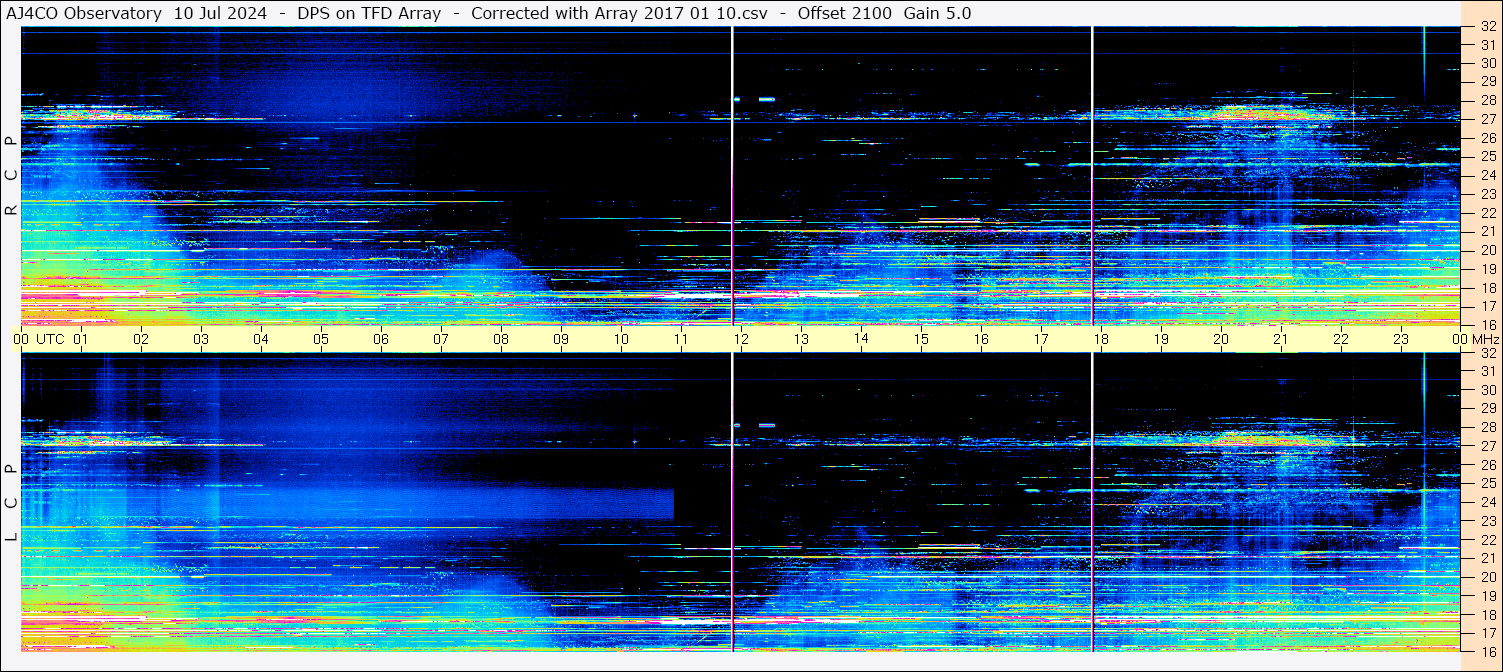Click the AJ4CO Observatory title text
1503x672 pixels.
click(84, 14)
